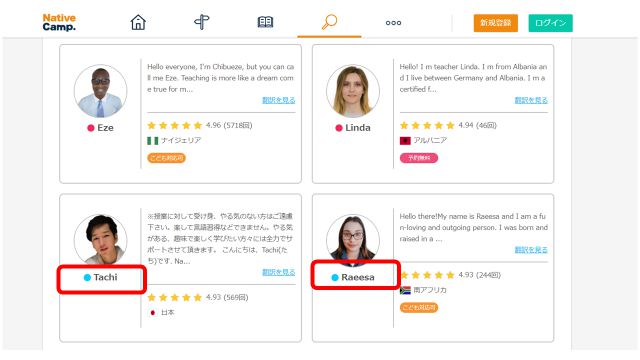Click Eze's red status dot
The height and width of the screenshot is (360, 640).
coord(91,128)
